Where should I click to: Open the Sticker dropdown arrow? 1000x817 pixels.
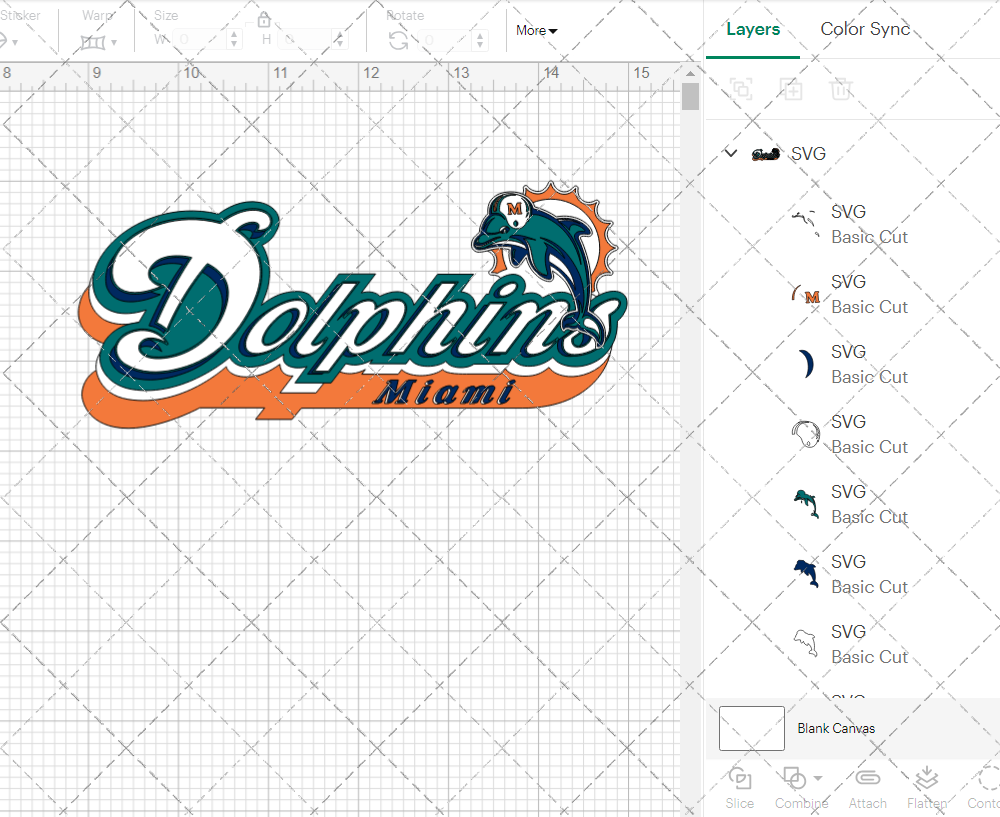[15, 43]
